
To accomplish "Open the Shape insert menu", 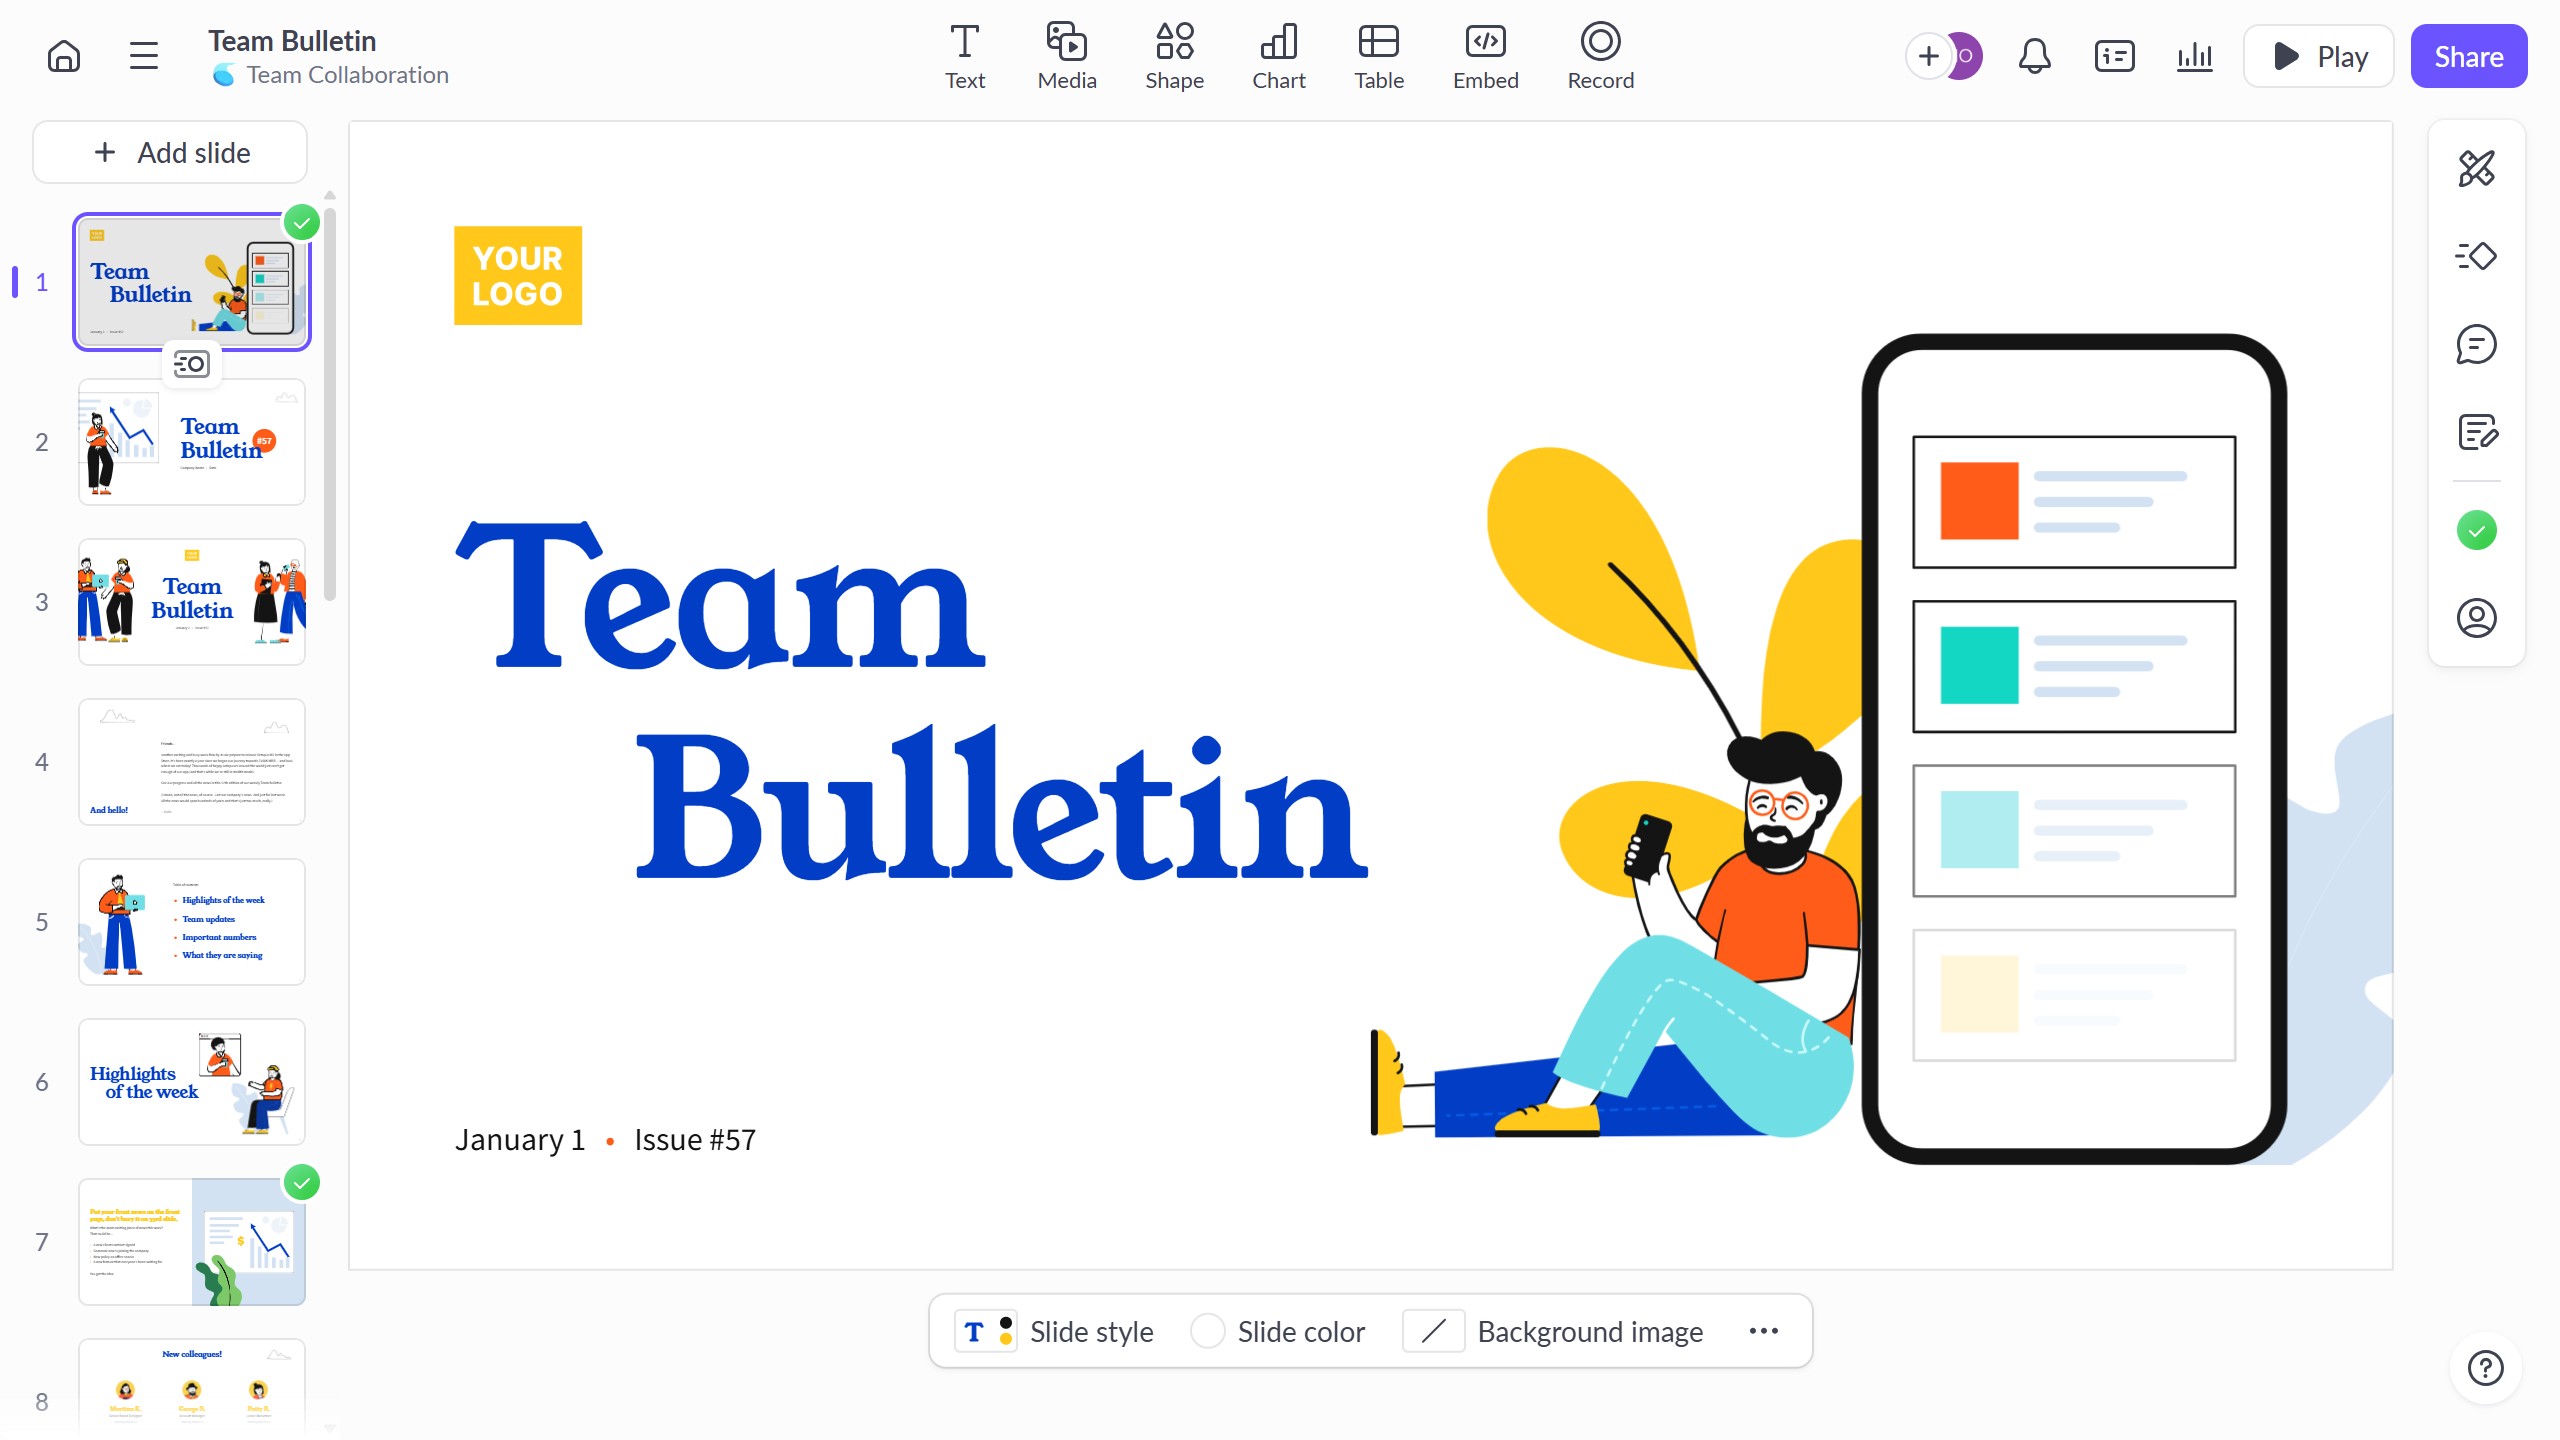I will point(1174,56).
